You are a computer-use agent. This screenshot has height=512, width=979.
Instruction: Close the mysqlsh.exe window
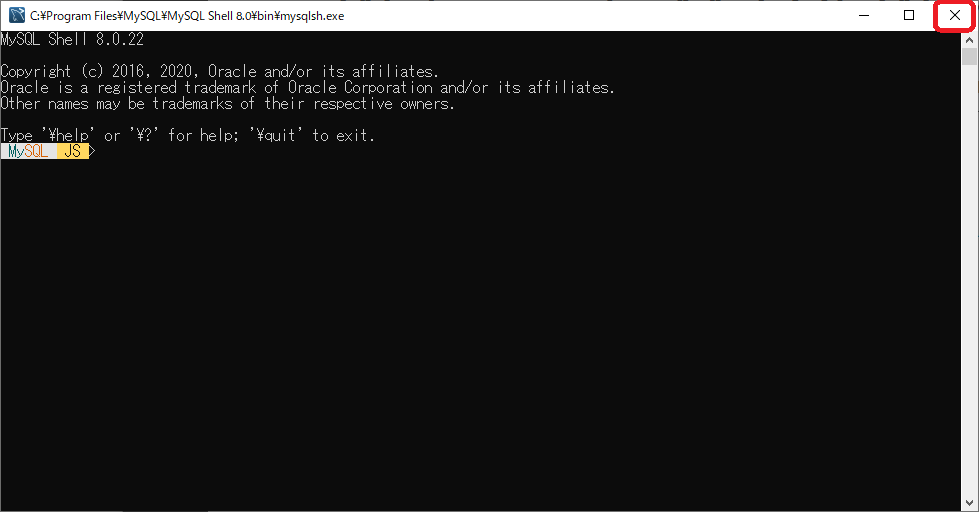(x=955, y=16)
